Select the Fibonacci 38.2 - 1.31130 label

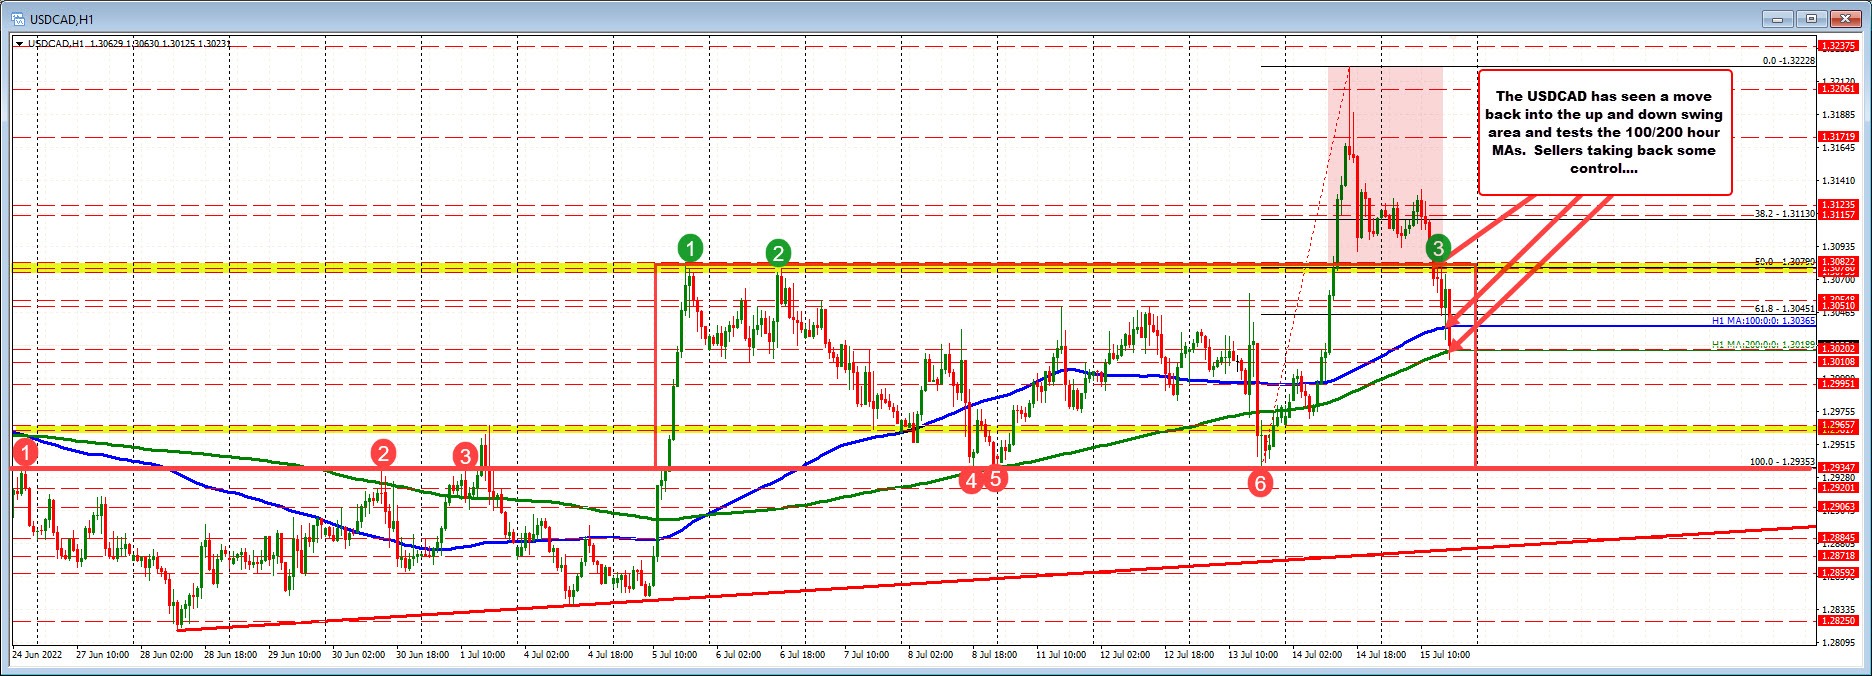point(1784,214)
